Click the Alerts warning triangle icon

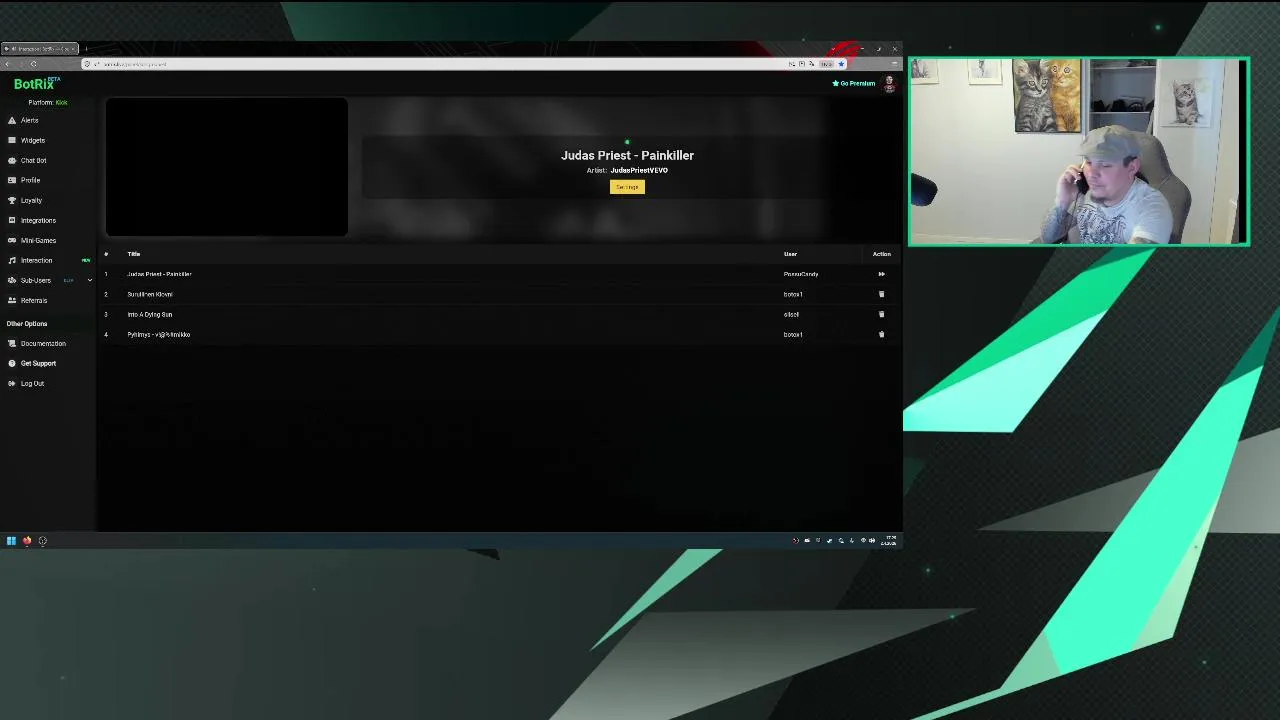(x=11, y=120)
